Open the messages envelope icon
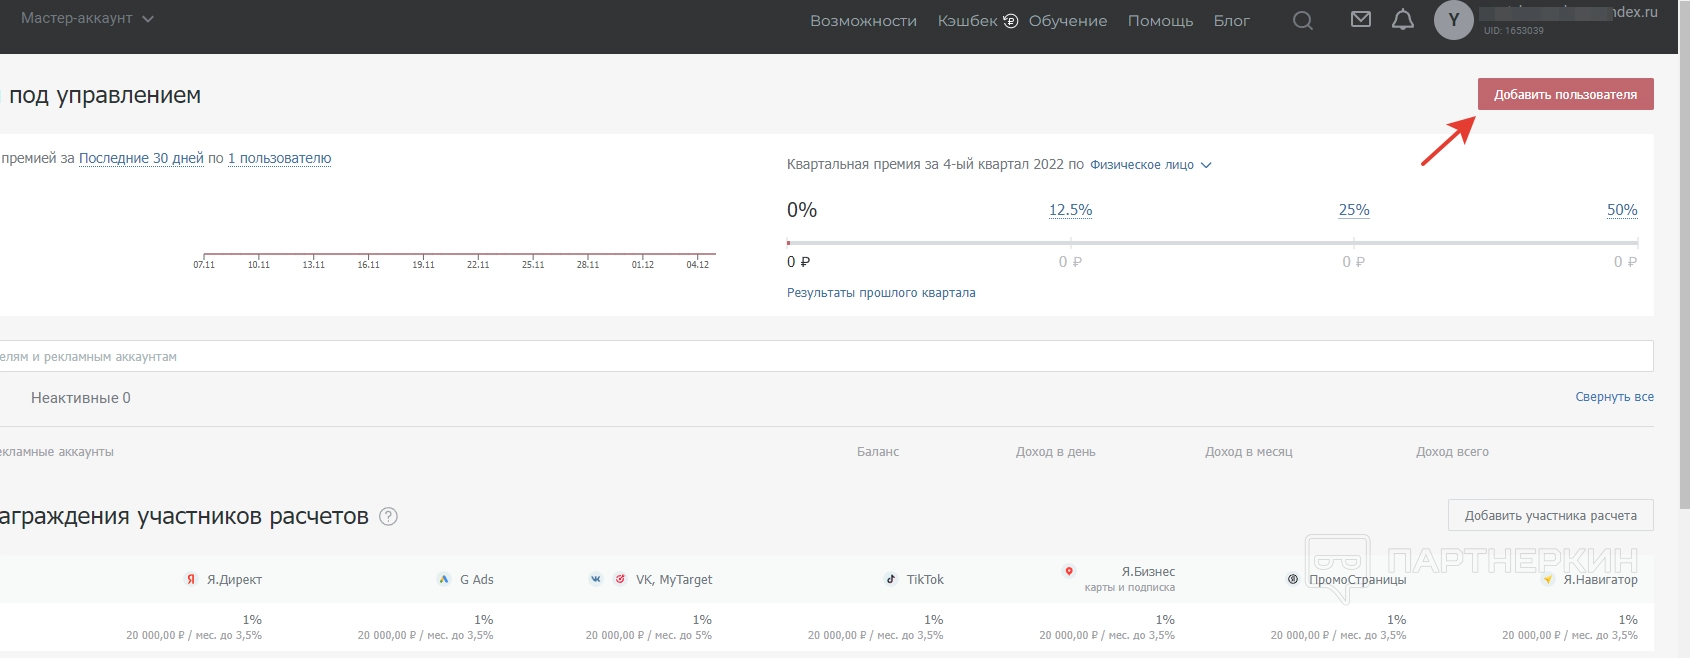 pyautogui.click(x=1360, y=20)
